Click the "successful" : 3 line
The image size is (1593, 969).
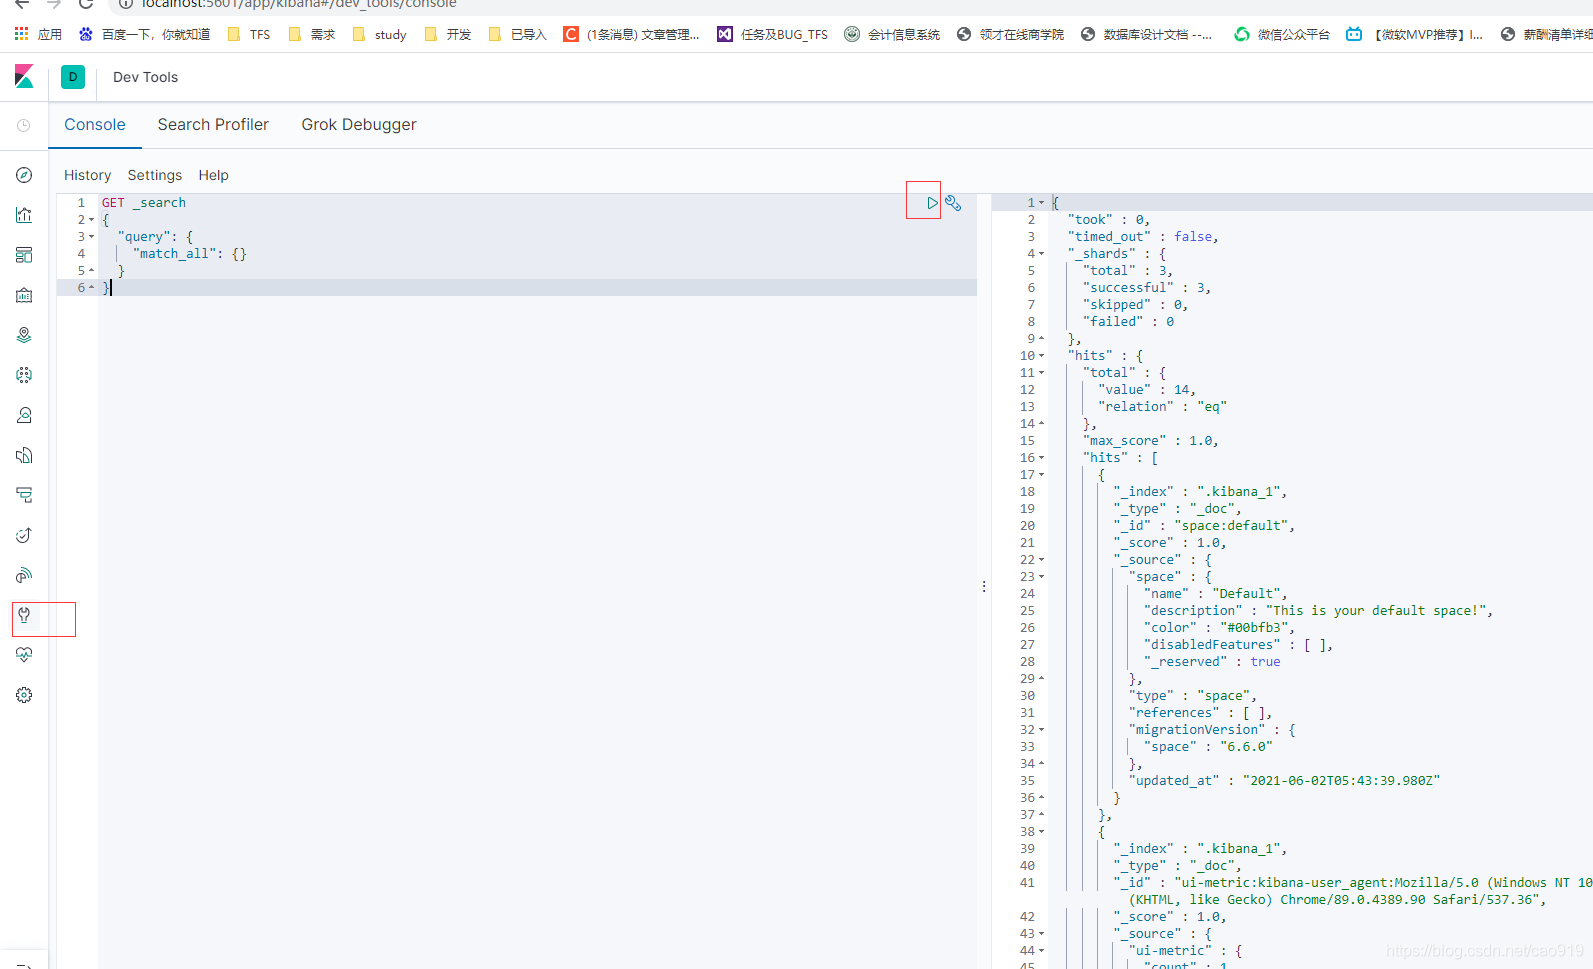tap(1147, 288)
